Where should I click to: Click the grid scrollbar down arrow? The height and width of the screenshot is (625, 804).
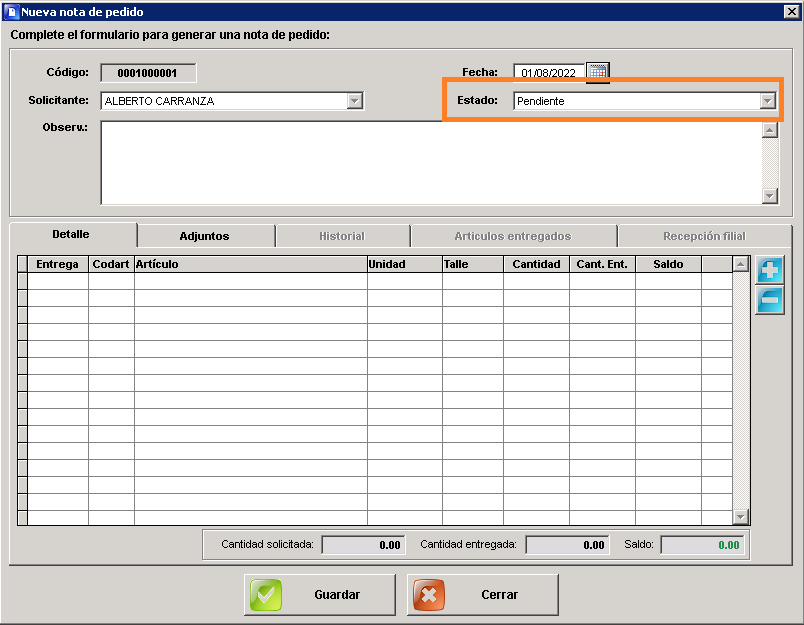(740, 517)
